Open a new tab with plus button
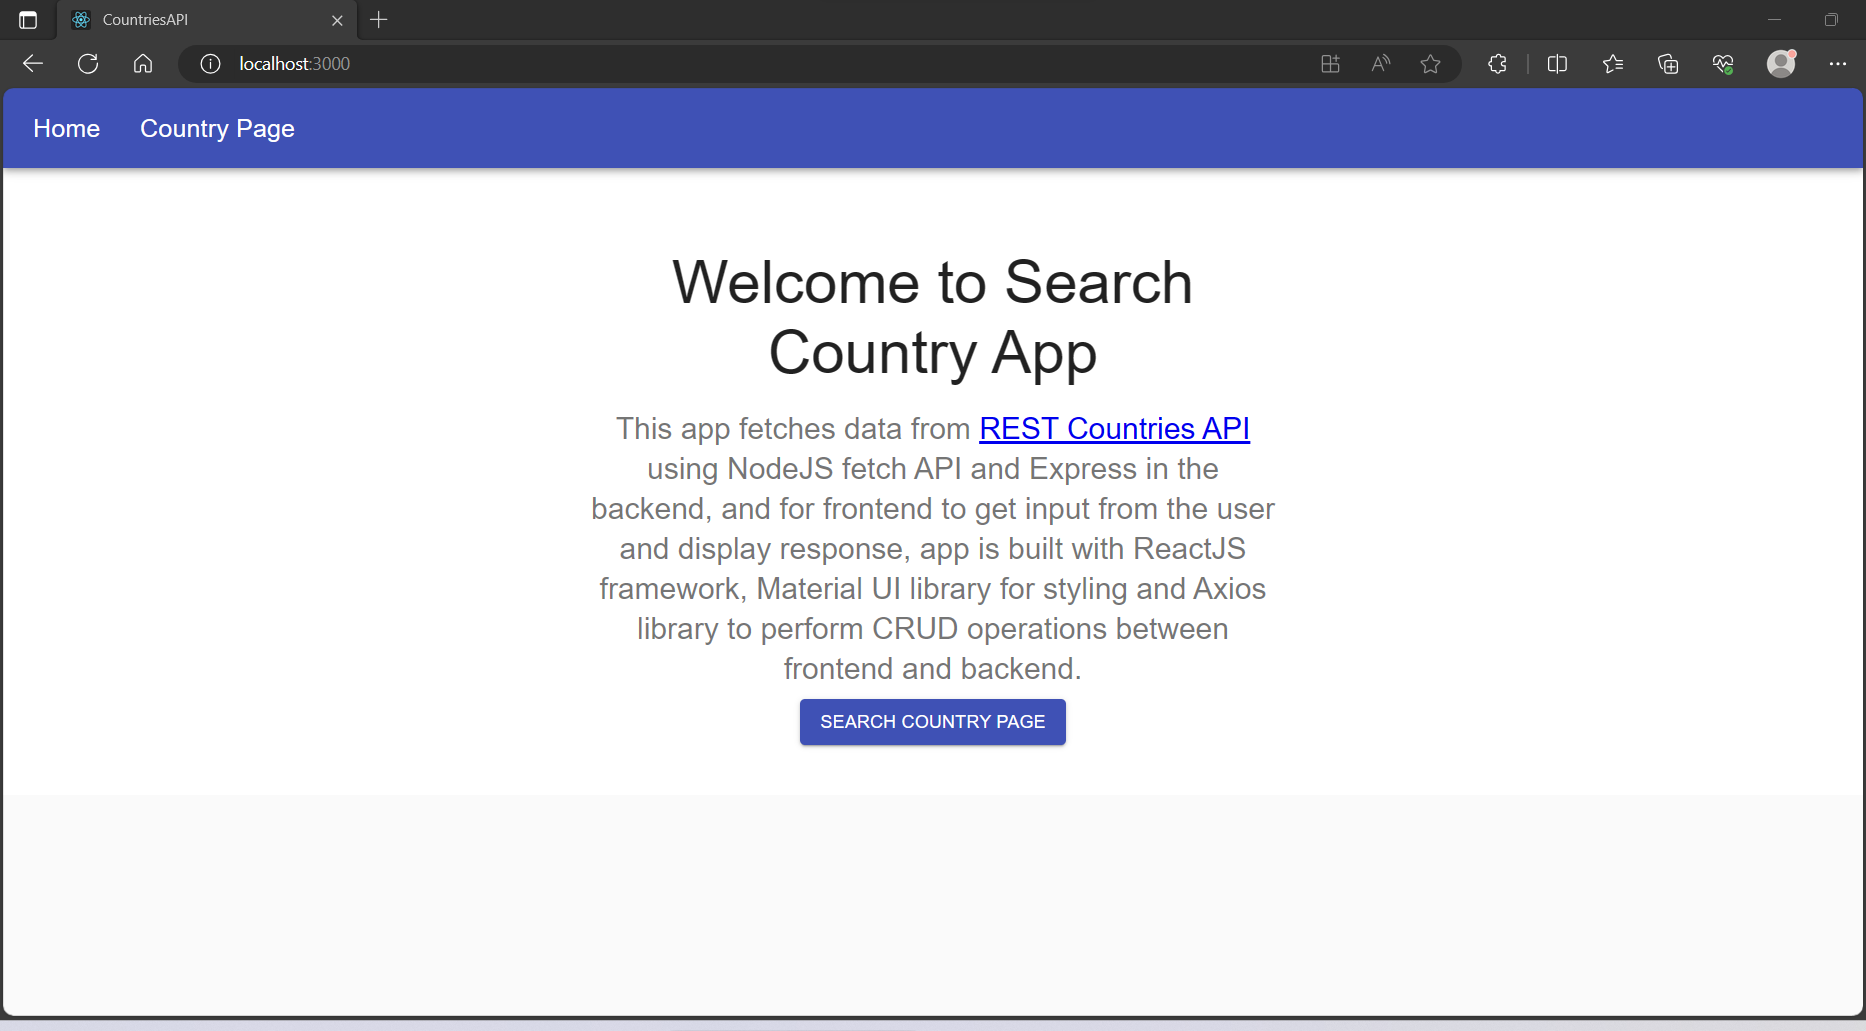Image resolution: width=1866 pixels, height=1031 pixels. click(x=379, y=19)
